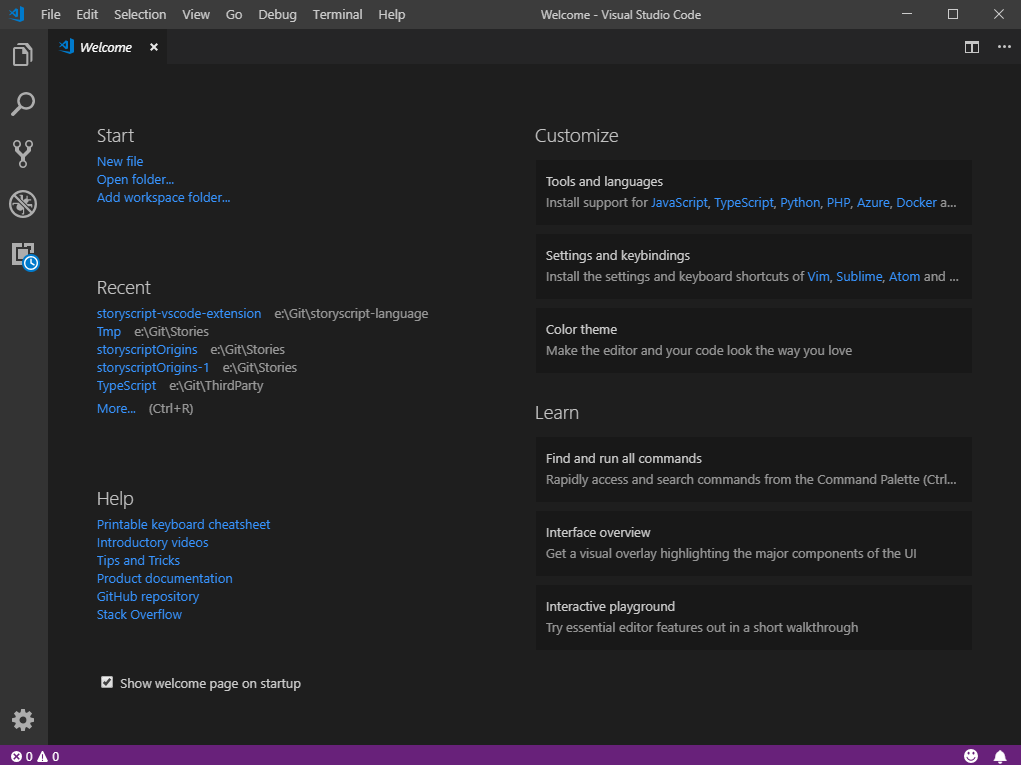Image resolution: width=1021 pixels, height=765 pixels.
Task: Open the Edit menu
Action: pyautogui.click(x=87, y=14)
